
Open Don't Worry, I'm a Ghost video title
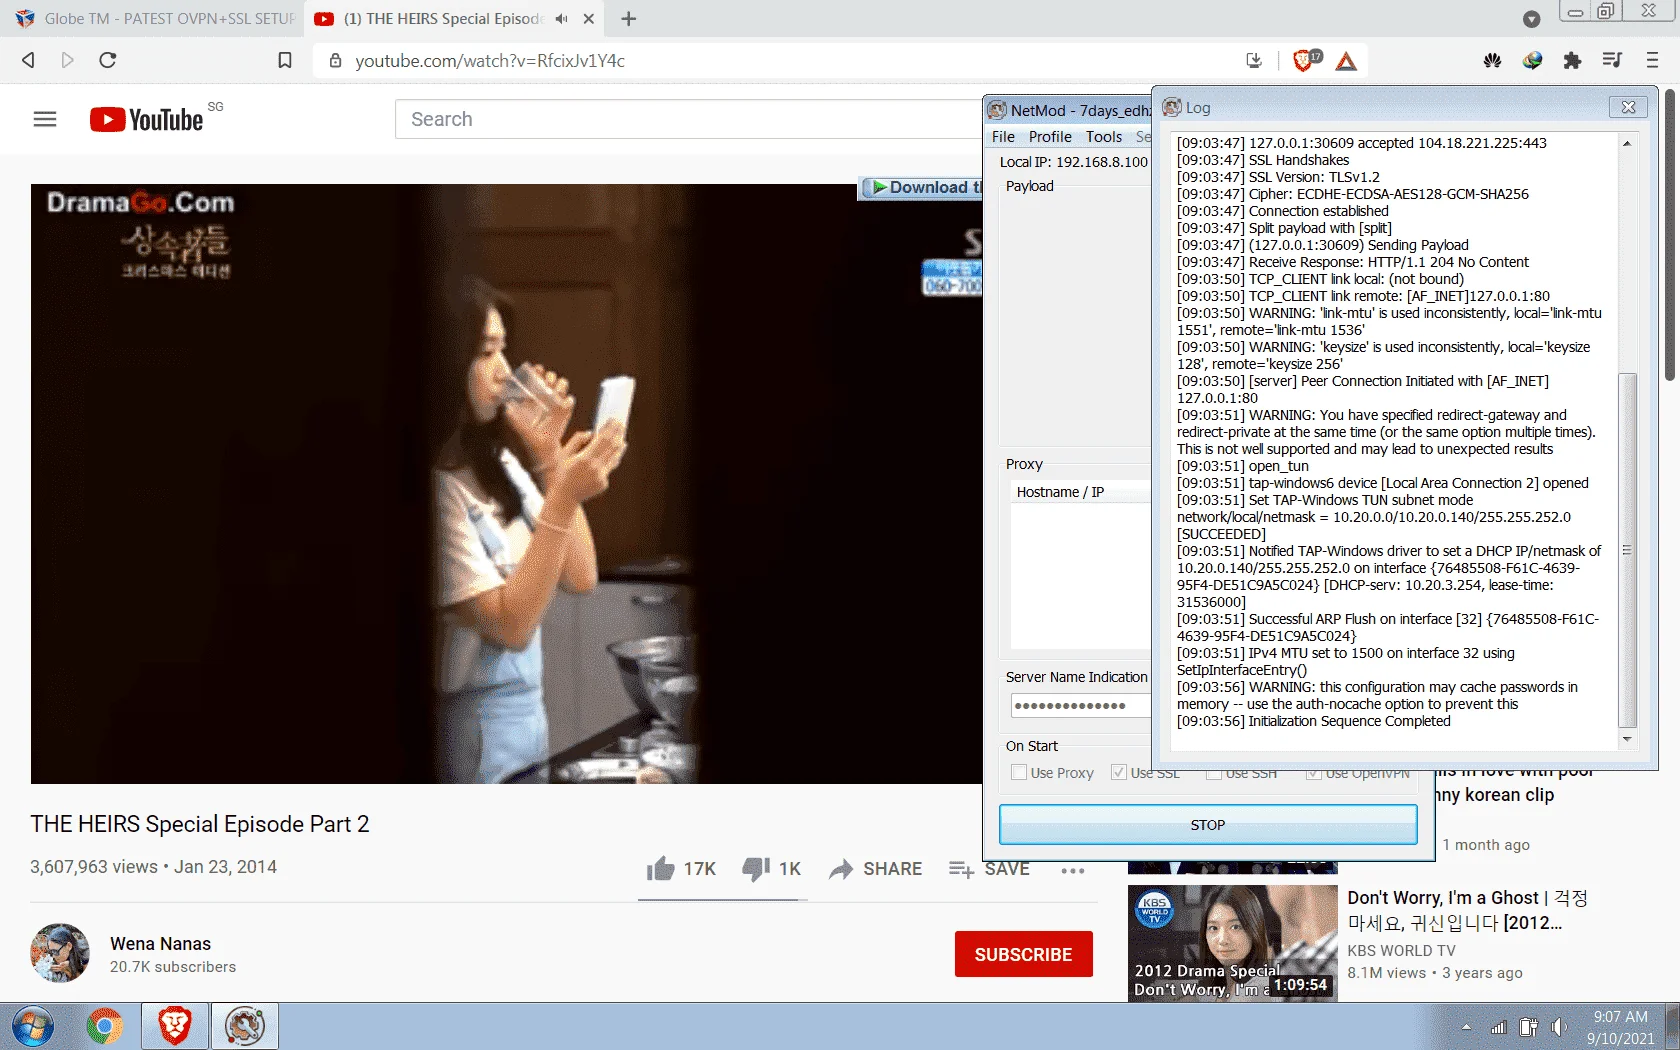1467,910
